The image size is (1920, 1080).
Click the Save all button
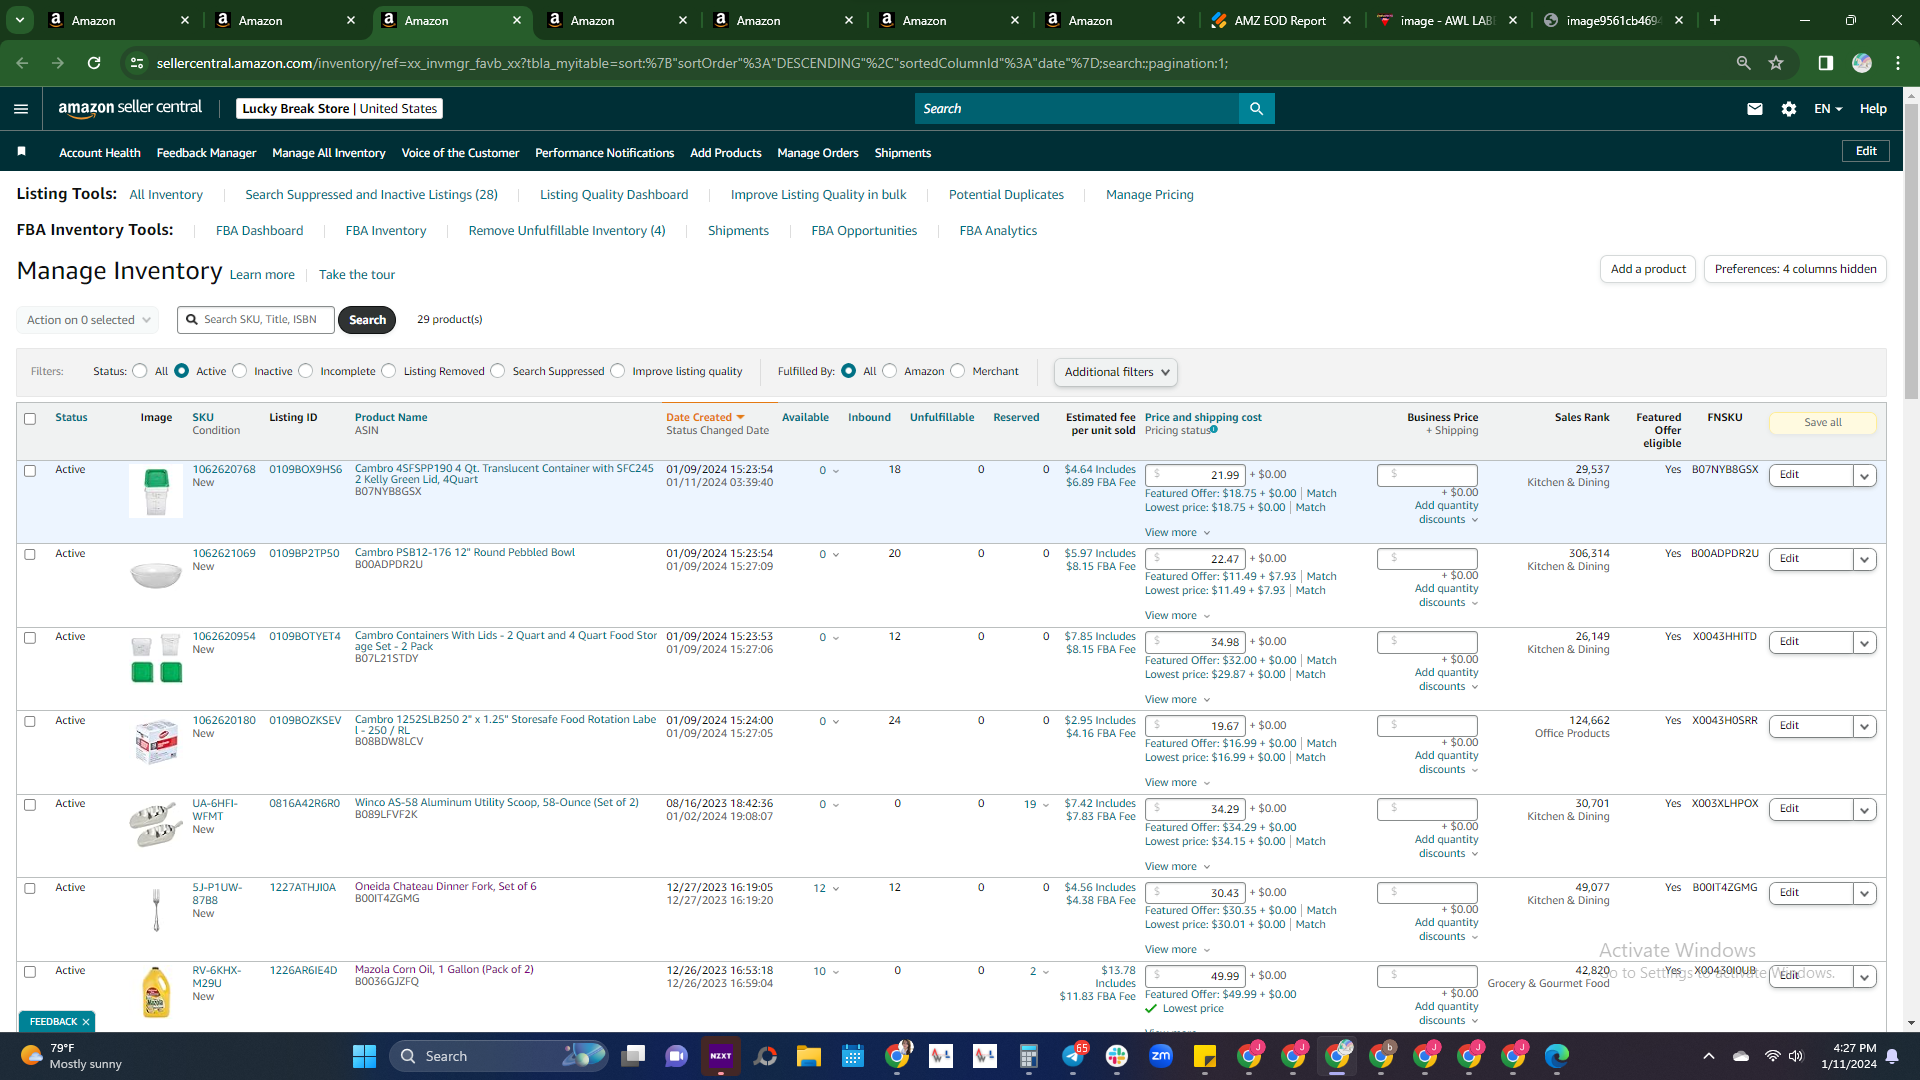coord(1822,423)
